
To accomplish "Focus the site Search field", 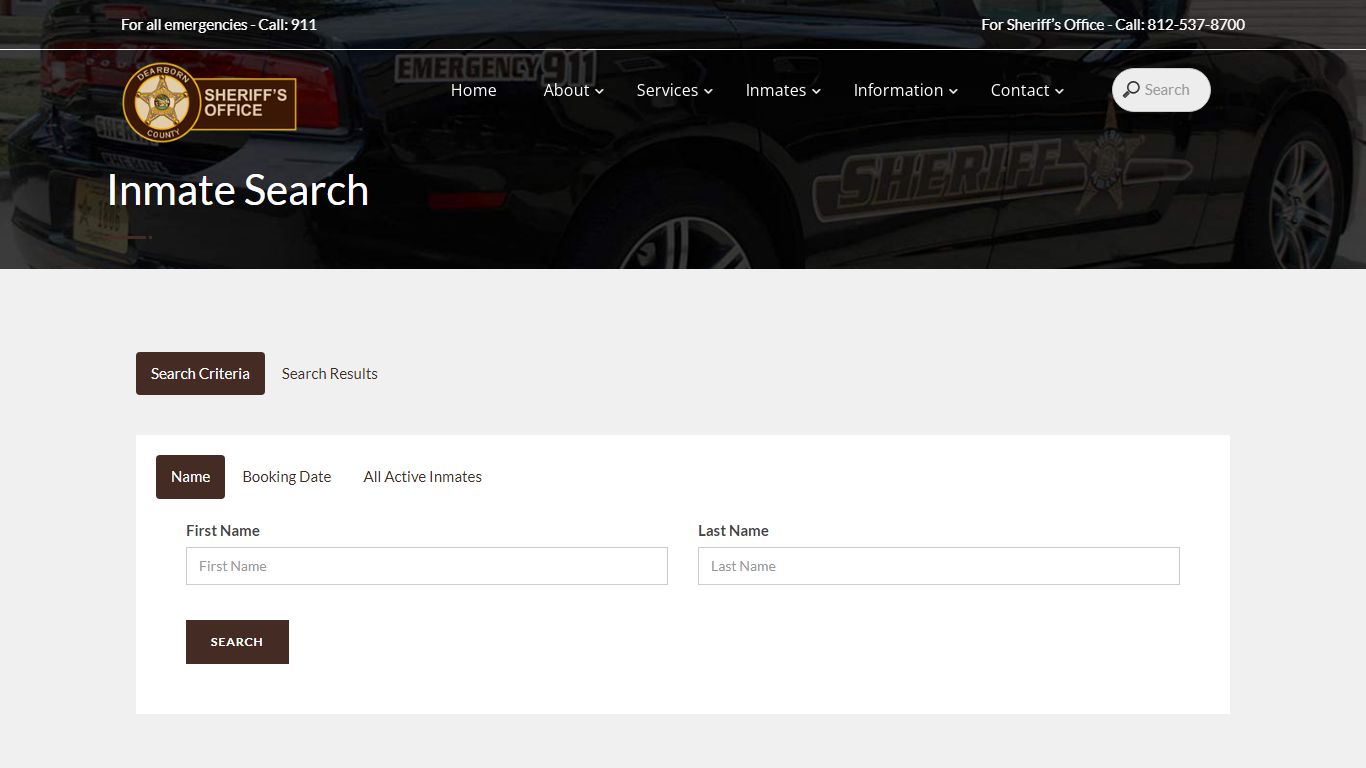I will click(1161, 90).
